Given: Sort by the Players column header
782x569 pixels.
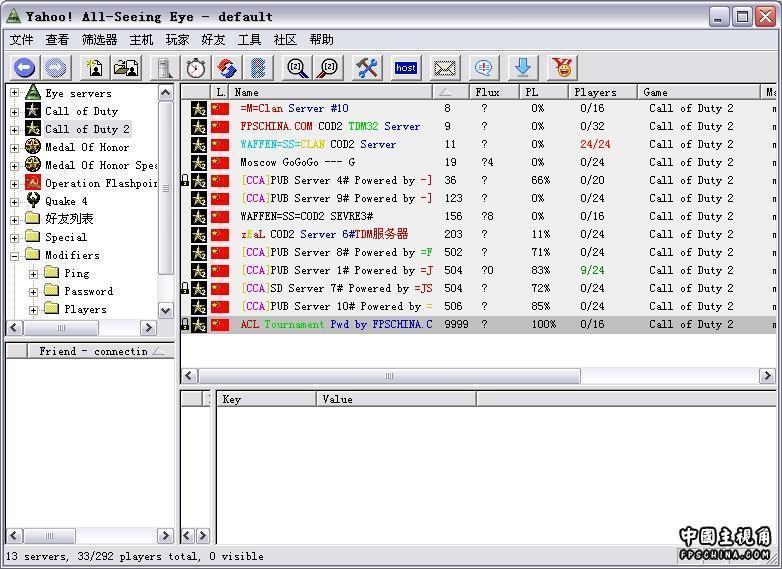Looking at the screenshot, I should coord(603,92).
